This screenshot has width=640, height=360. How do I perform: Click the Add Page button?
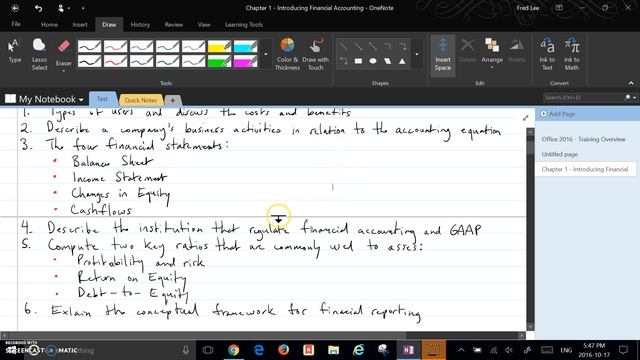[558, 114]
